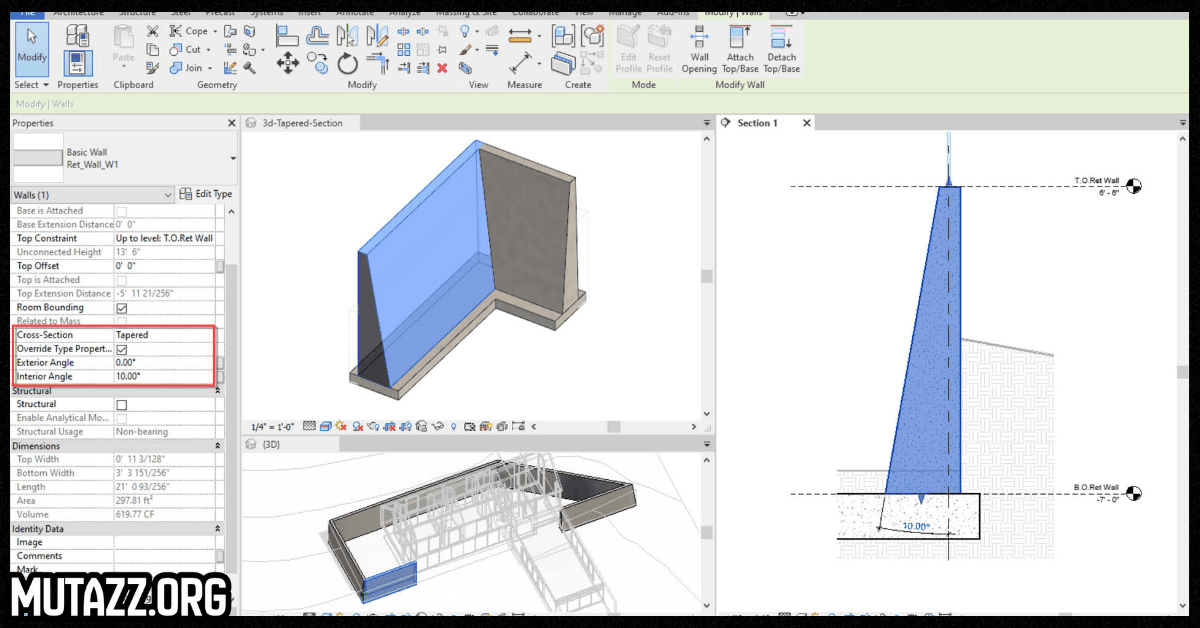Toggle Override Type Properties checkbox
1200x628 pixels.
tap(122, 350)
